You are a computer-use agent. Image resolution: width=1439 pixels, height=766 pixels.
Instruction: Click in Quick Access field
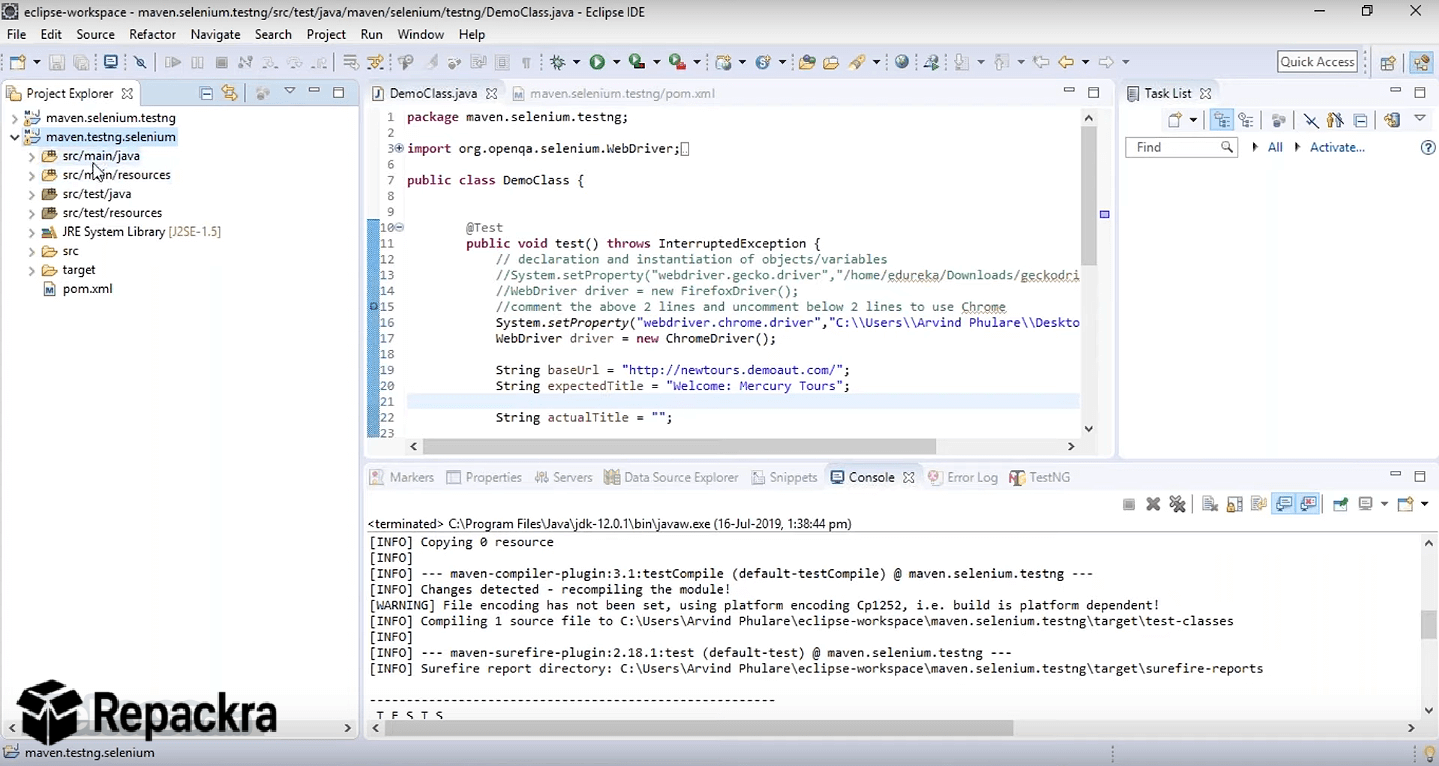(x=1317, y=62)
